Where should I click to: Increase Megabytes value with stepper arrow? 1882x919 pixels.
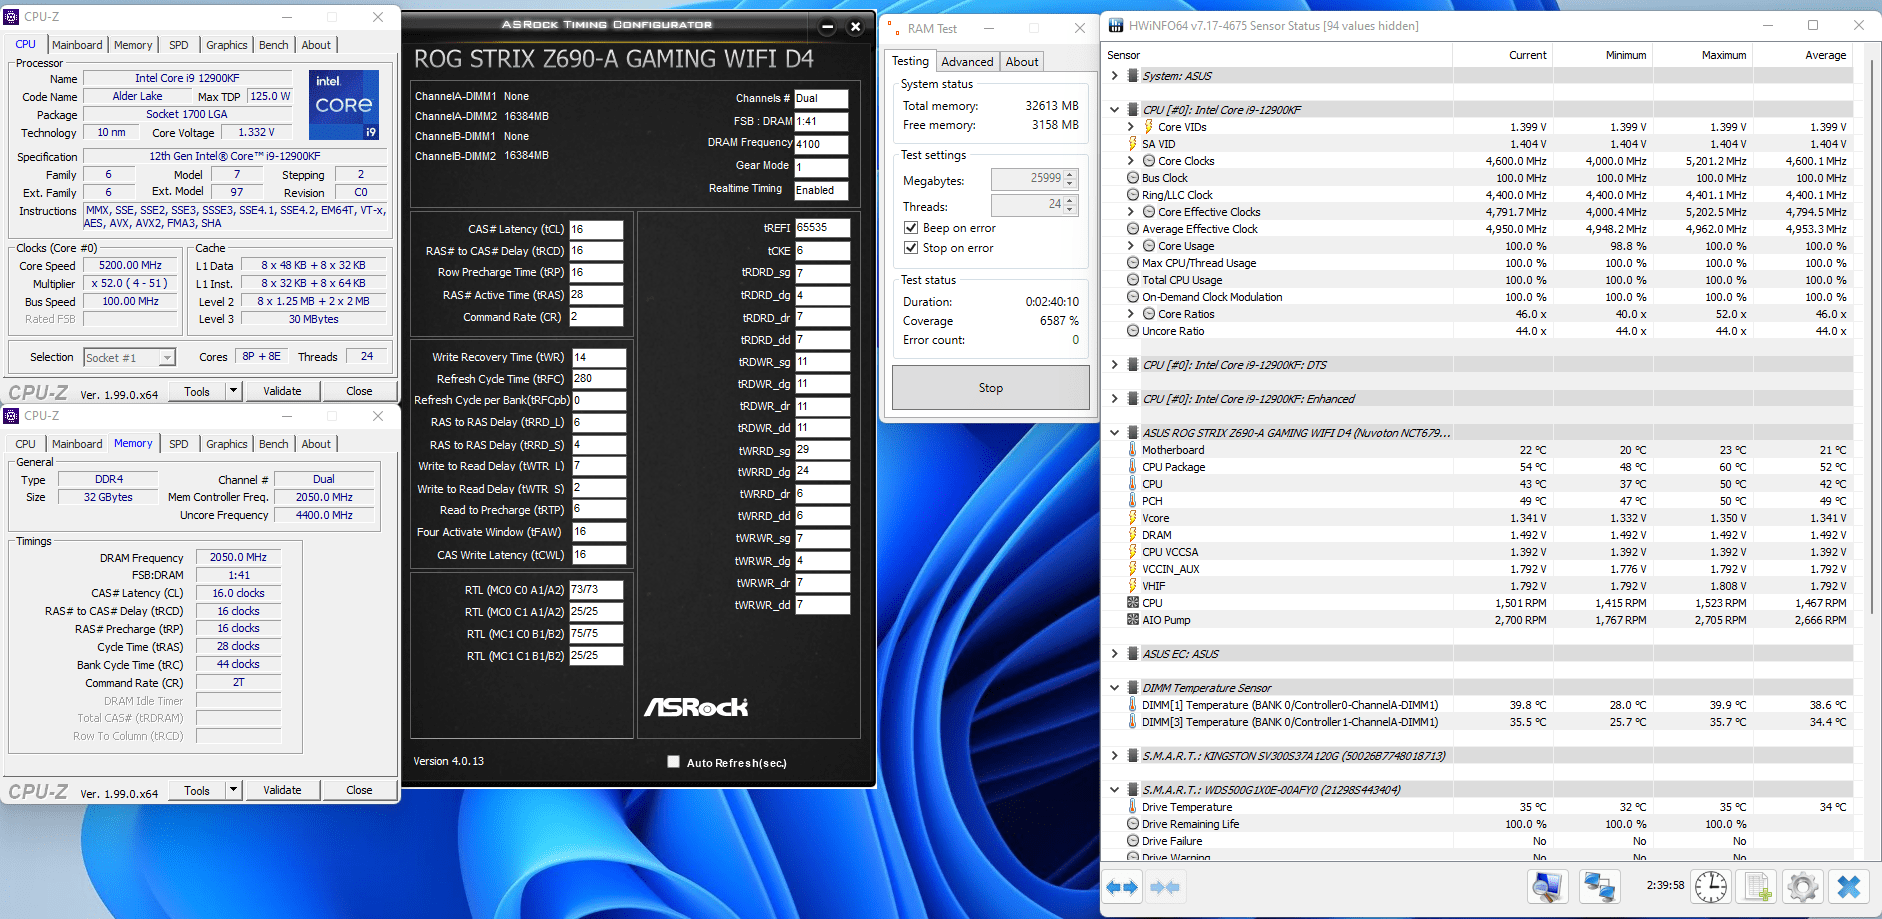(1070, 175)
